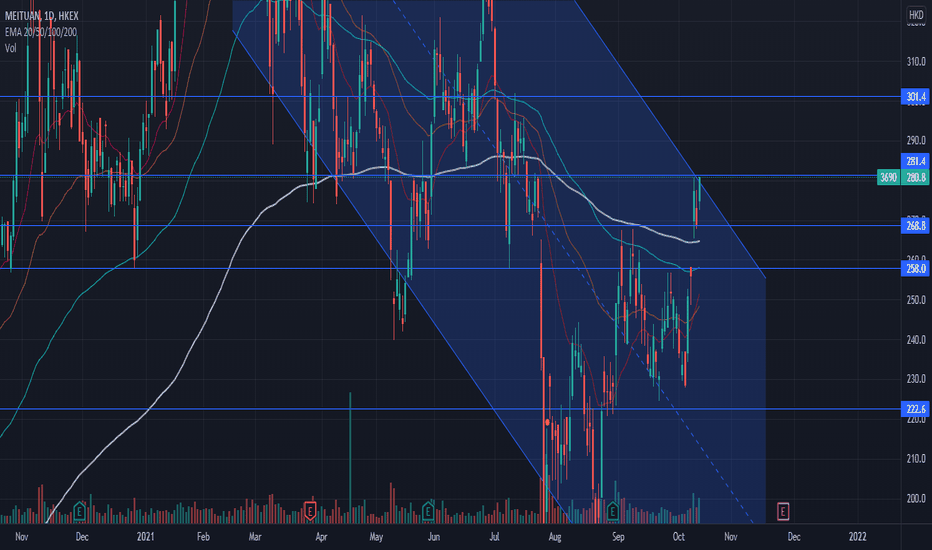
Task: Click the 258.0 horizontal line price label
Action: (x=916, y=269)
